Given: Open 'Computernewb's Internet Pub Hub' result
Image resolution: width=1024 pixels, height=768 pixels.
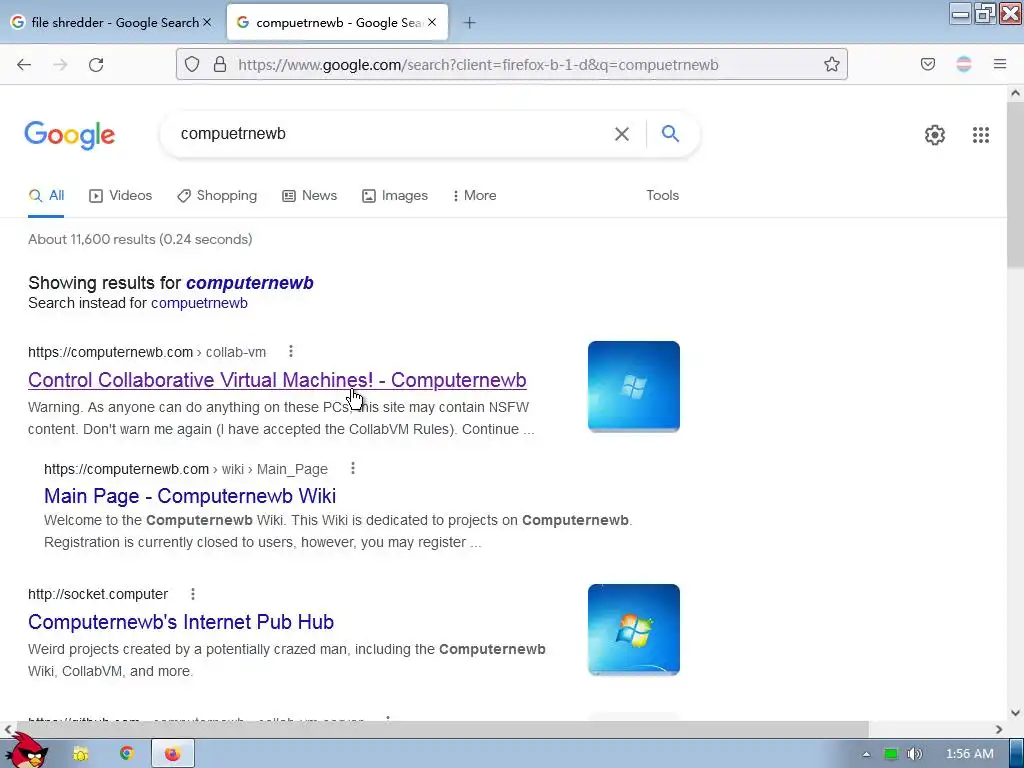Looking at the screenshot, I should 181,622.
